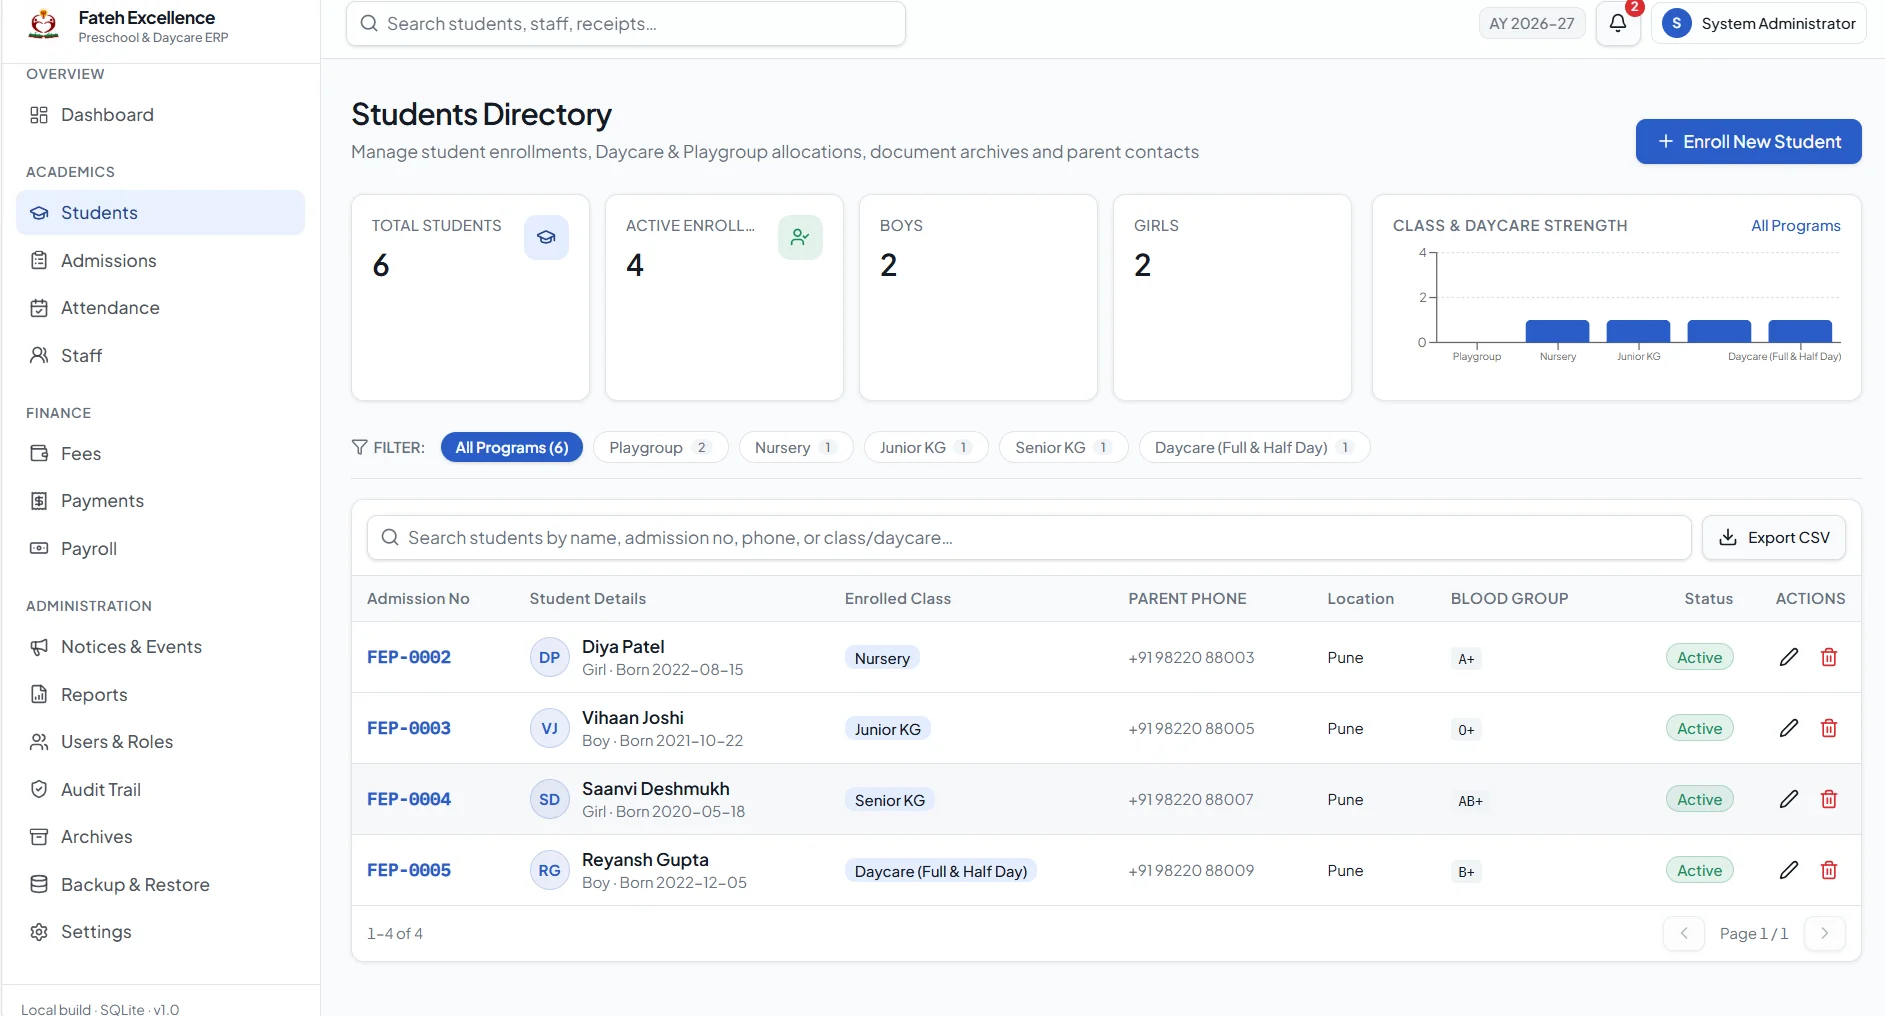The image size is (1885, 1016).
Task: Open the AY 2026-27 academic year selector
Action: (1532, 23)
